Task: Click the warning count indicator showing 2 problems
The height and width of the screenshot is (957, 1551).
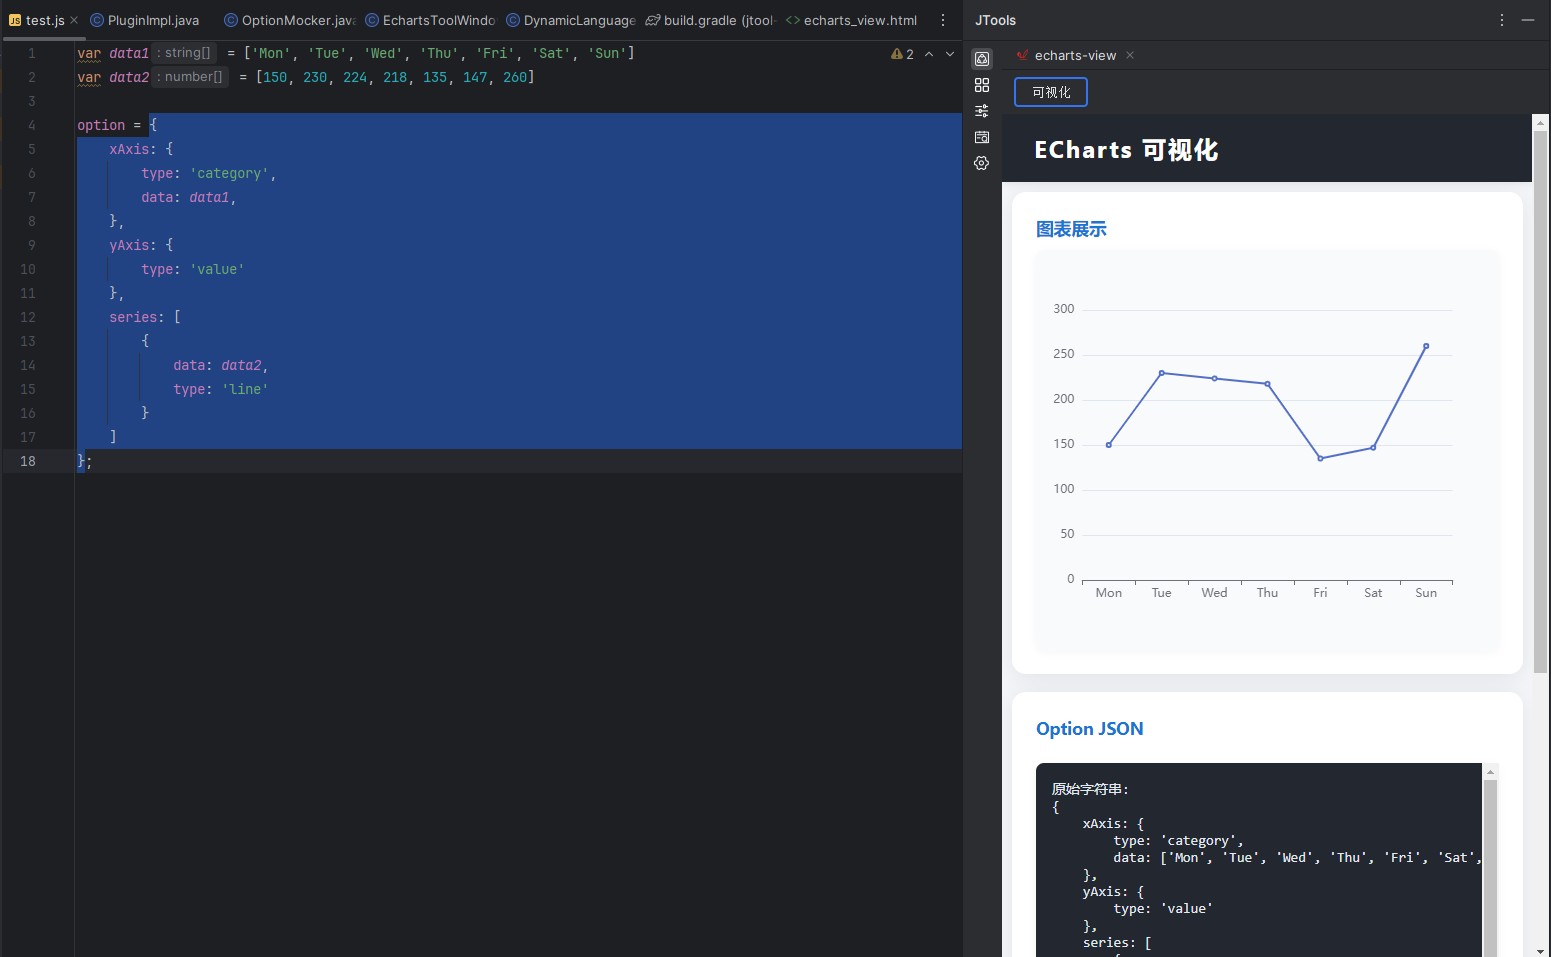Action: point(903,54)
